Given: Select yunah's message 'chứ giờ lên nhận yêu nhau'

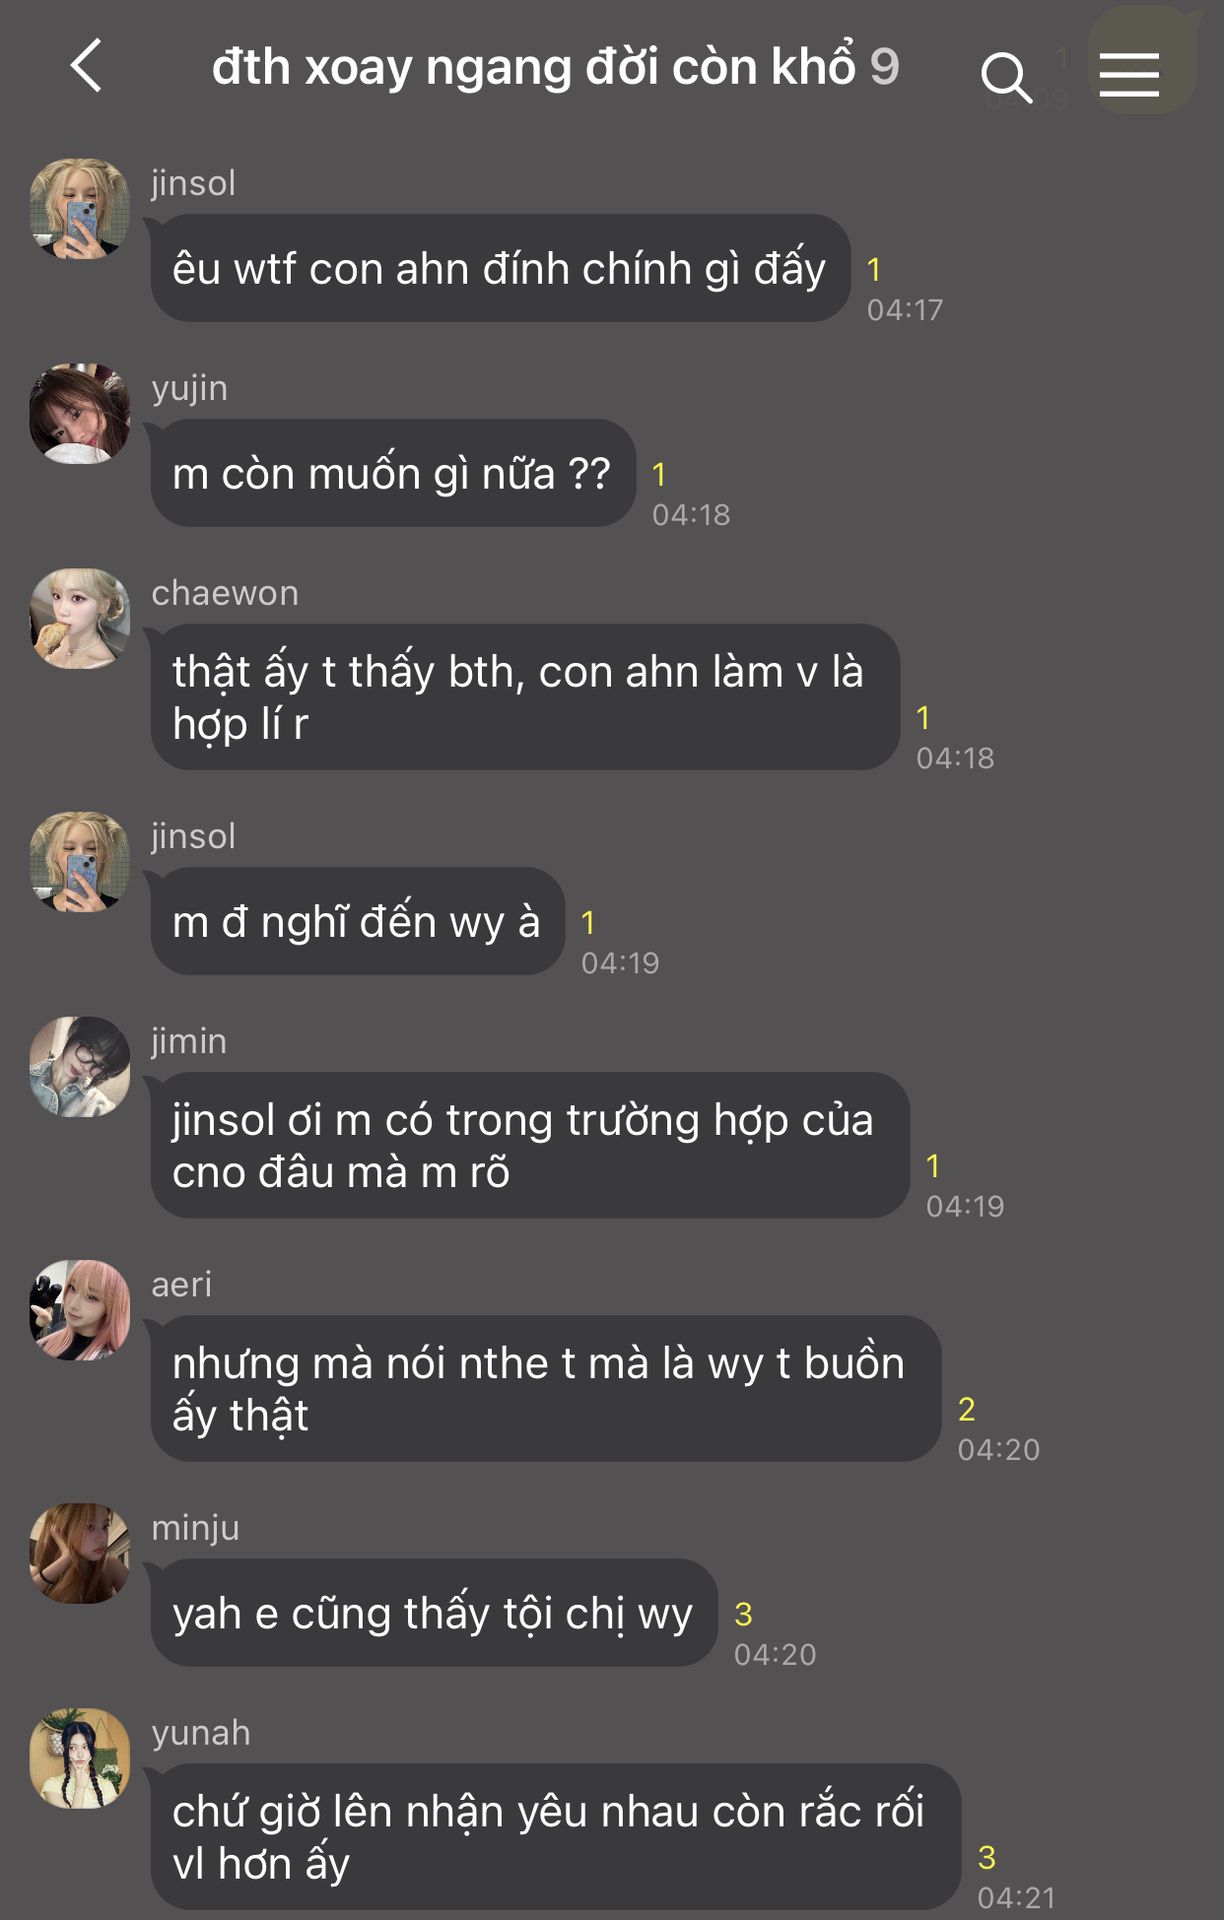Looking at the screenshot, I should pyautogui.click(x=555, y=1837).
